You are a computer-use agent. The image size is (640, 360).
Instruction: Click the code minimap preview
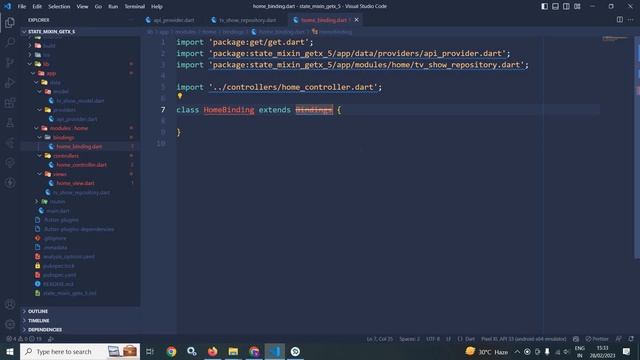coord(616,39)
